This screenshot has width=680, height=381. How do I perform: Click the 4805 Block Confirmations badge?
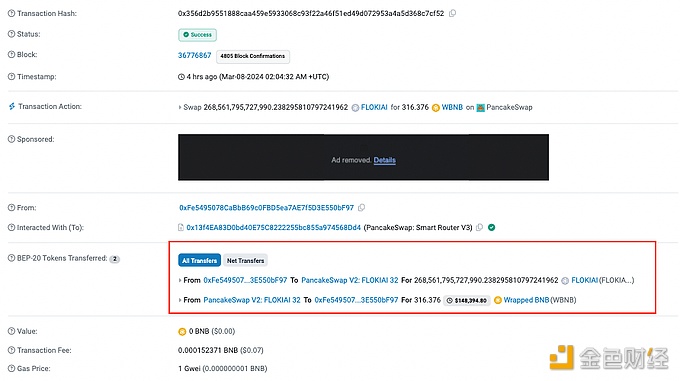pos(253,56)
